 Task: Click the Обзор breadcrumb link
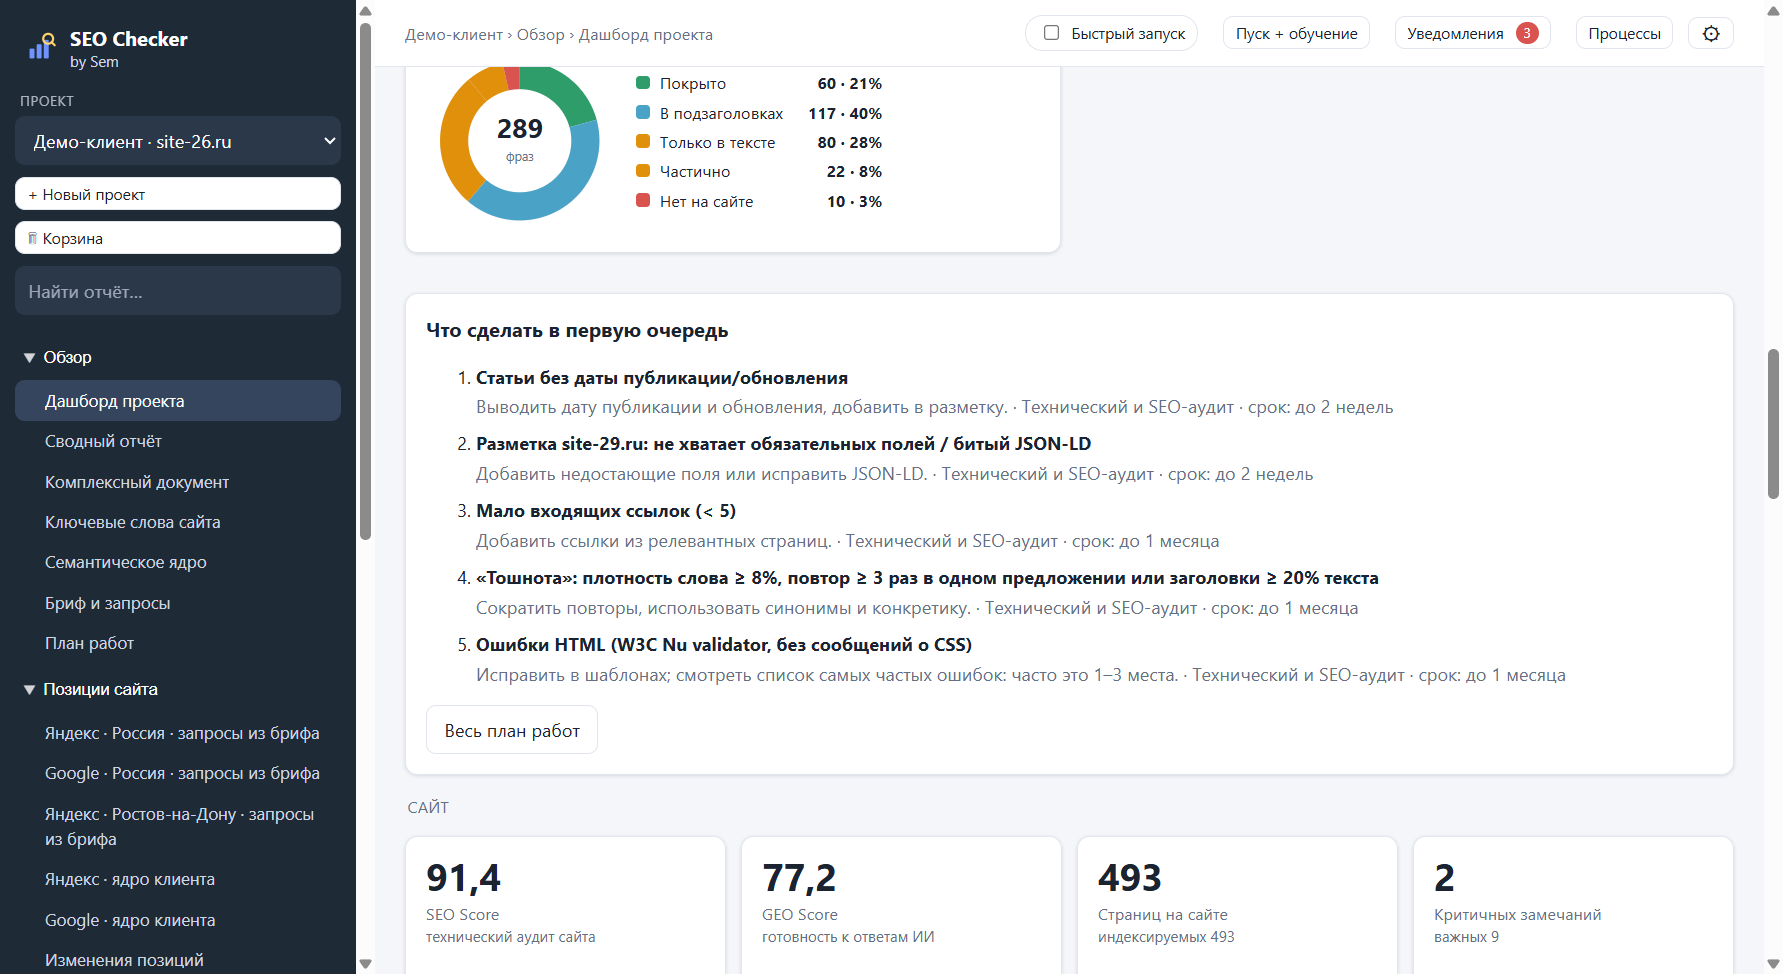[x=541, y=34]
